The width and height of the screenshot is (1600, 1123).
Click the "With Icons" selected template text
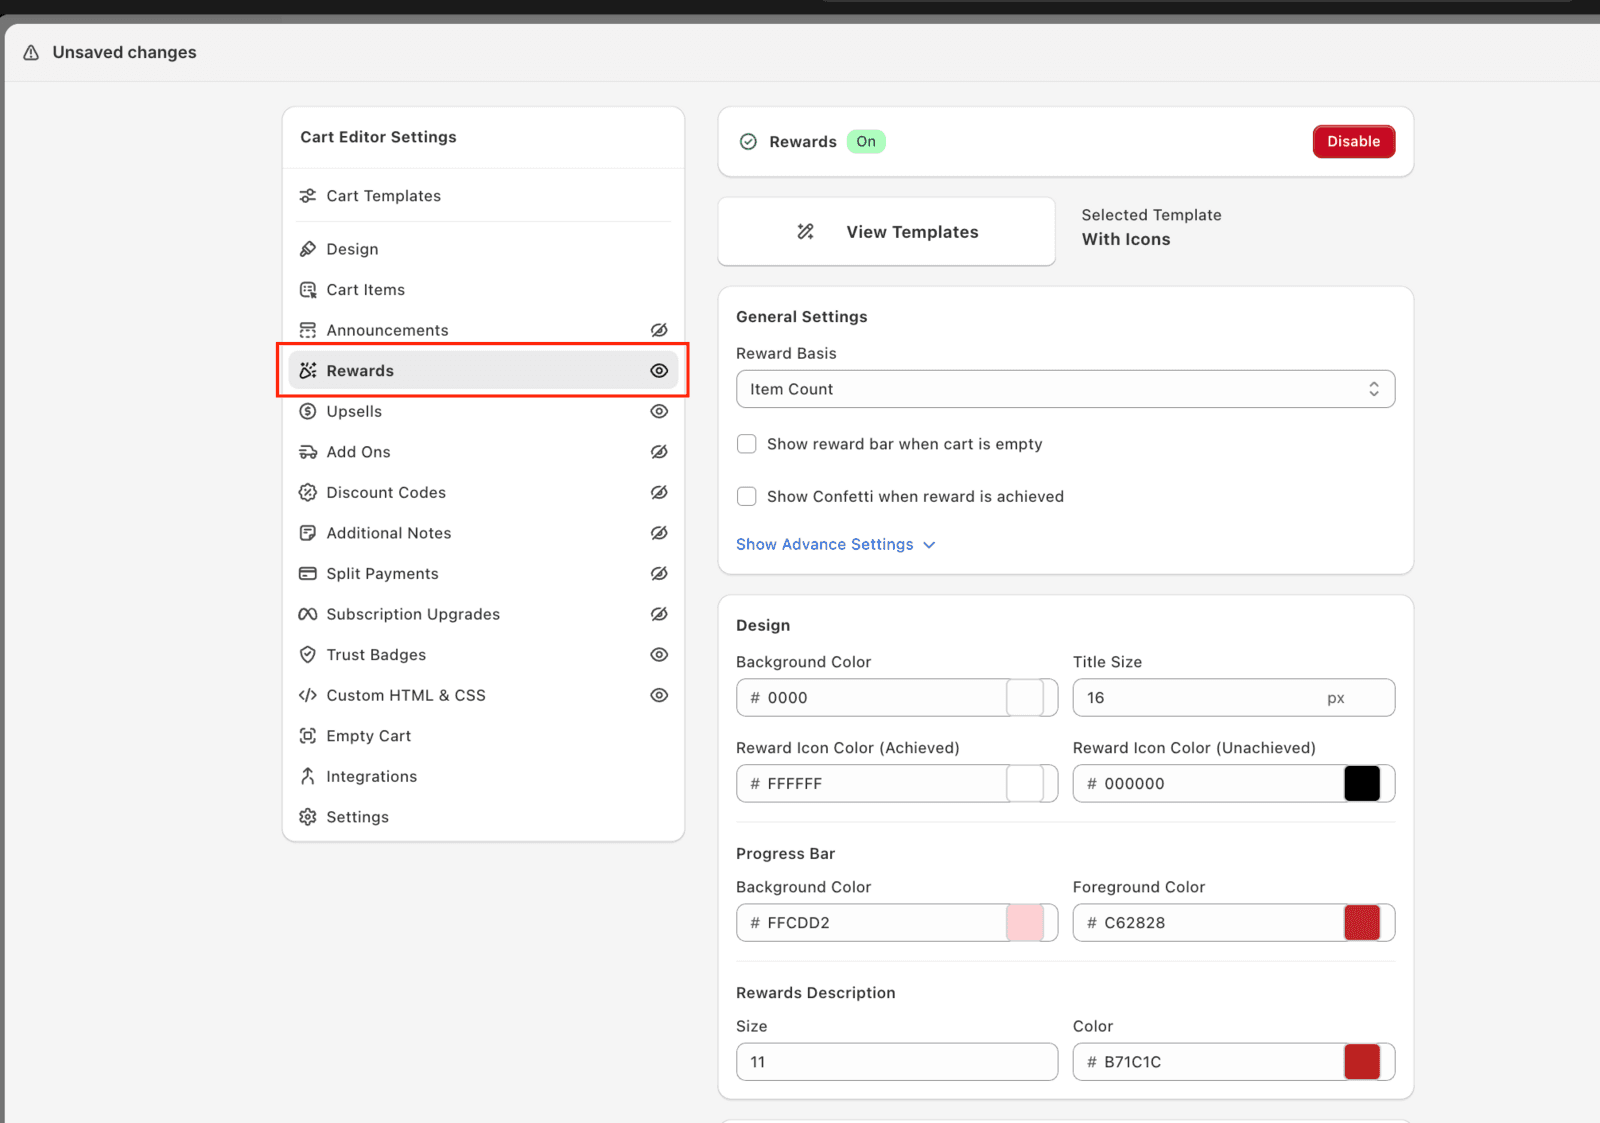pos(1126,240)
